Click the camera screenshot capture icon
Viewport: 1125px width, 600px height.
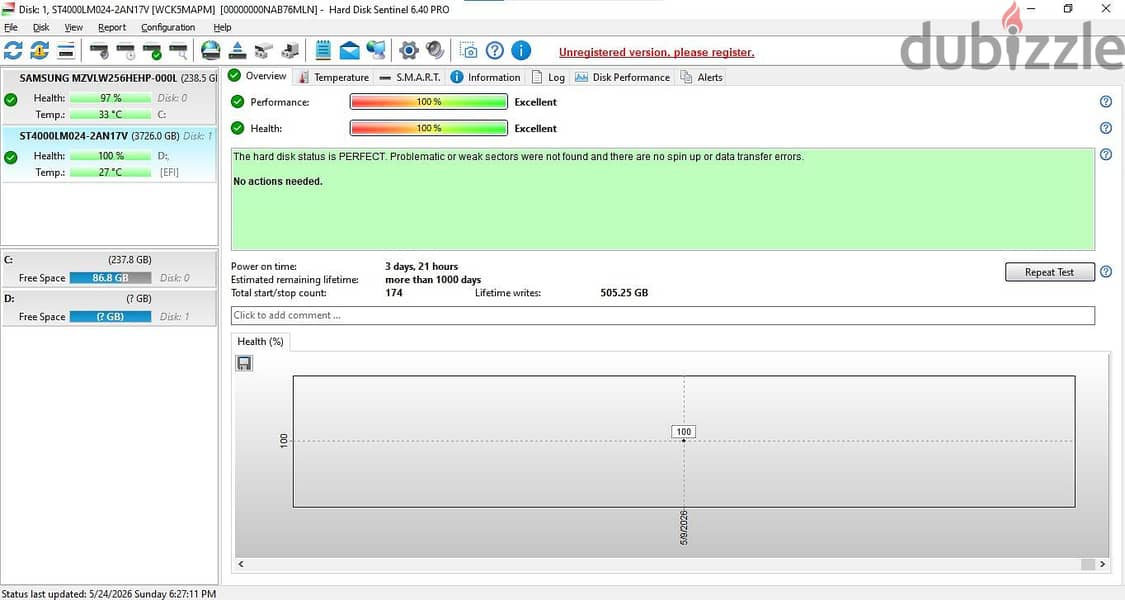pos(468,50)
